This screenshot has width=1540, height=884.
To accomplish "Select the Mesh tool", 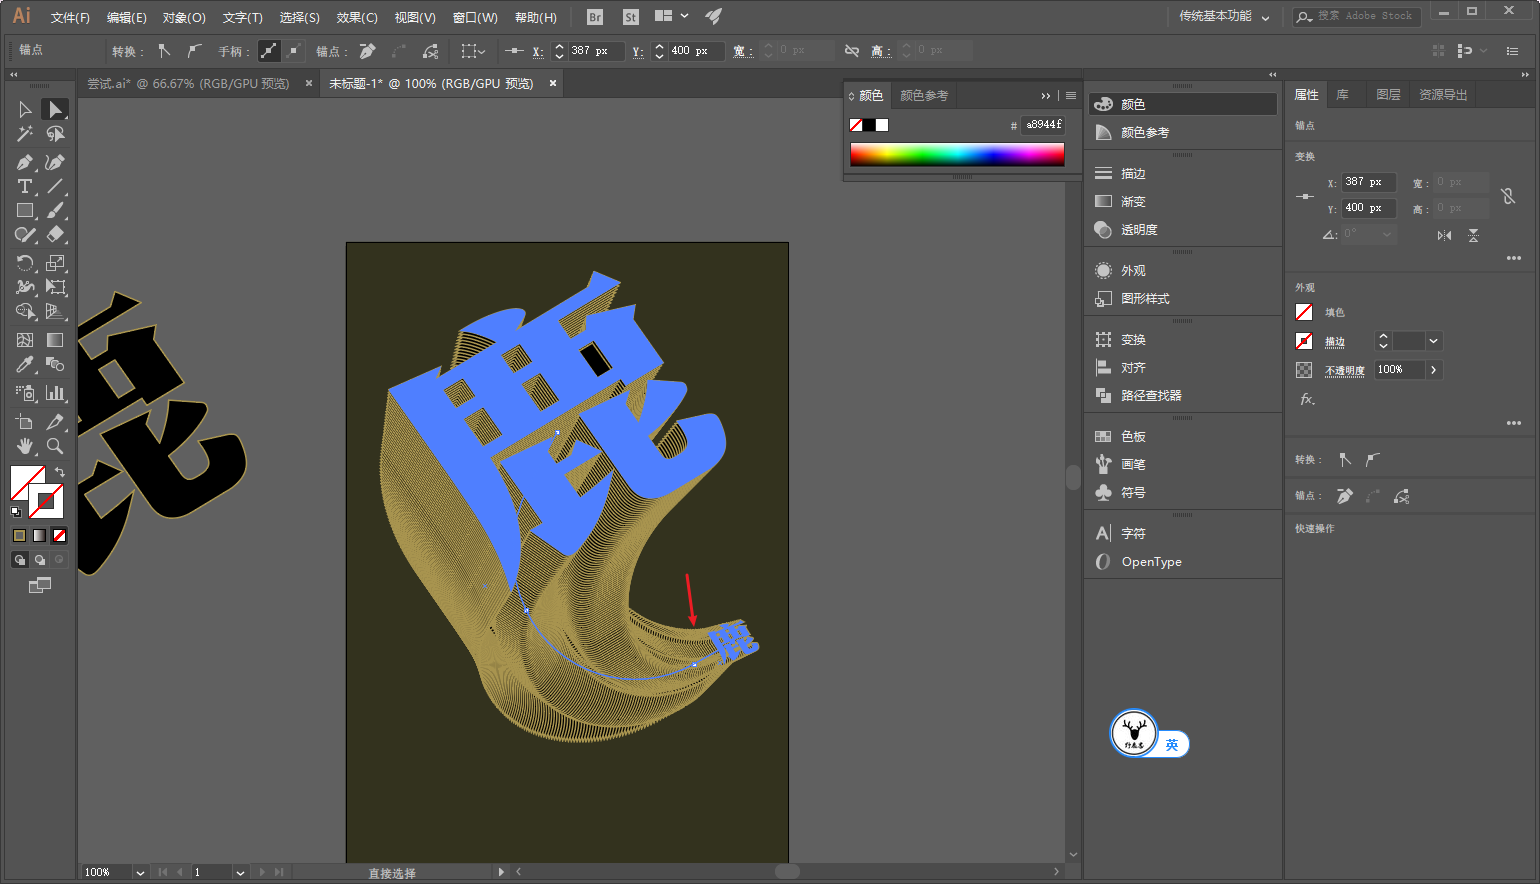I will [x=25, y=340].
